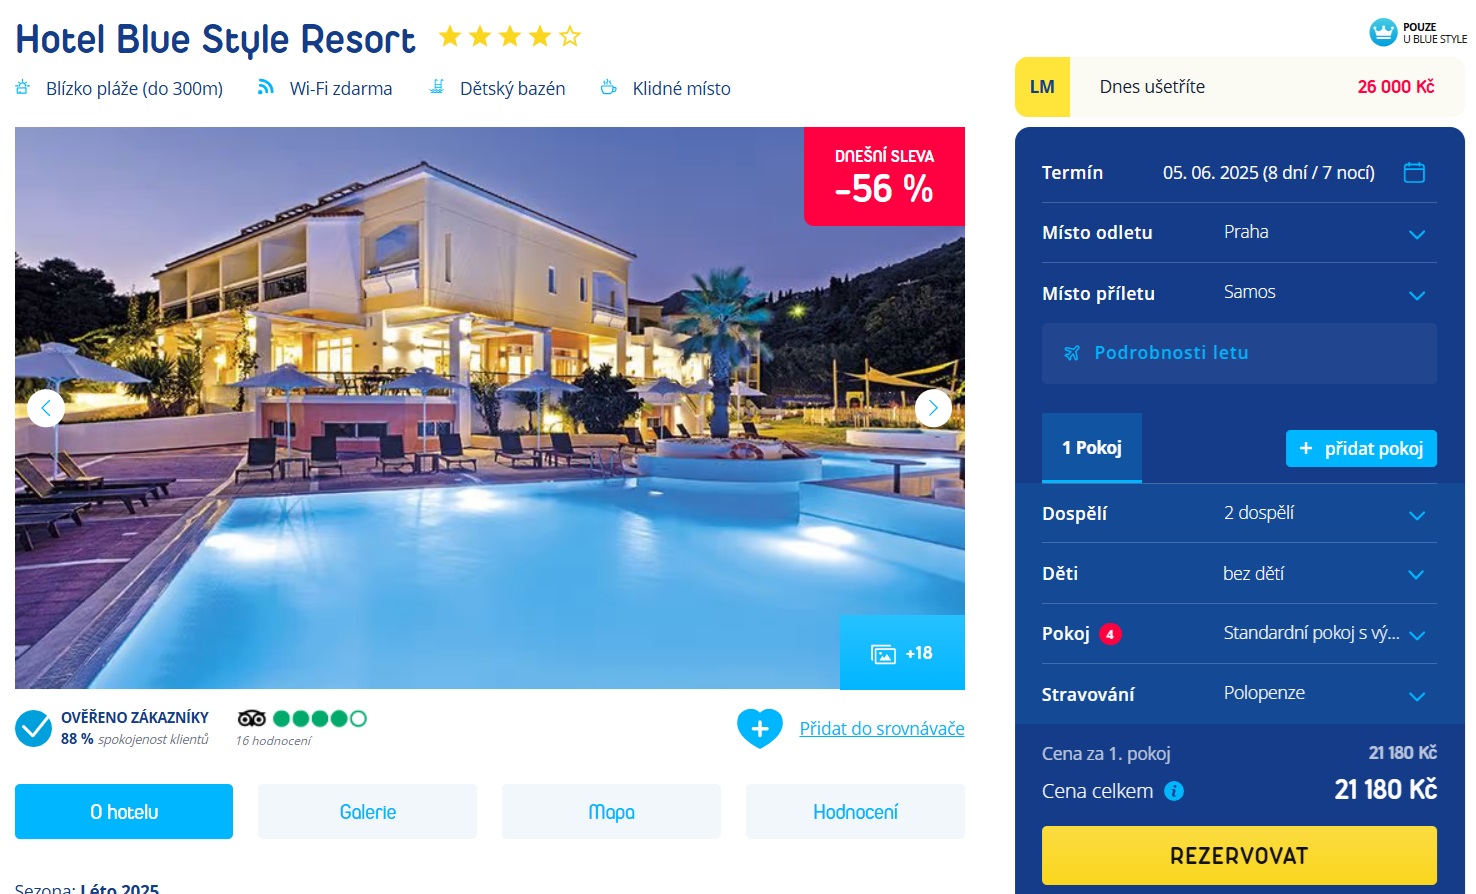This screenshot has height=894, width=1476.
Task: Open info icon next to Cena celkem
Action: (x=1174, y=791)
